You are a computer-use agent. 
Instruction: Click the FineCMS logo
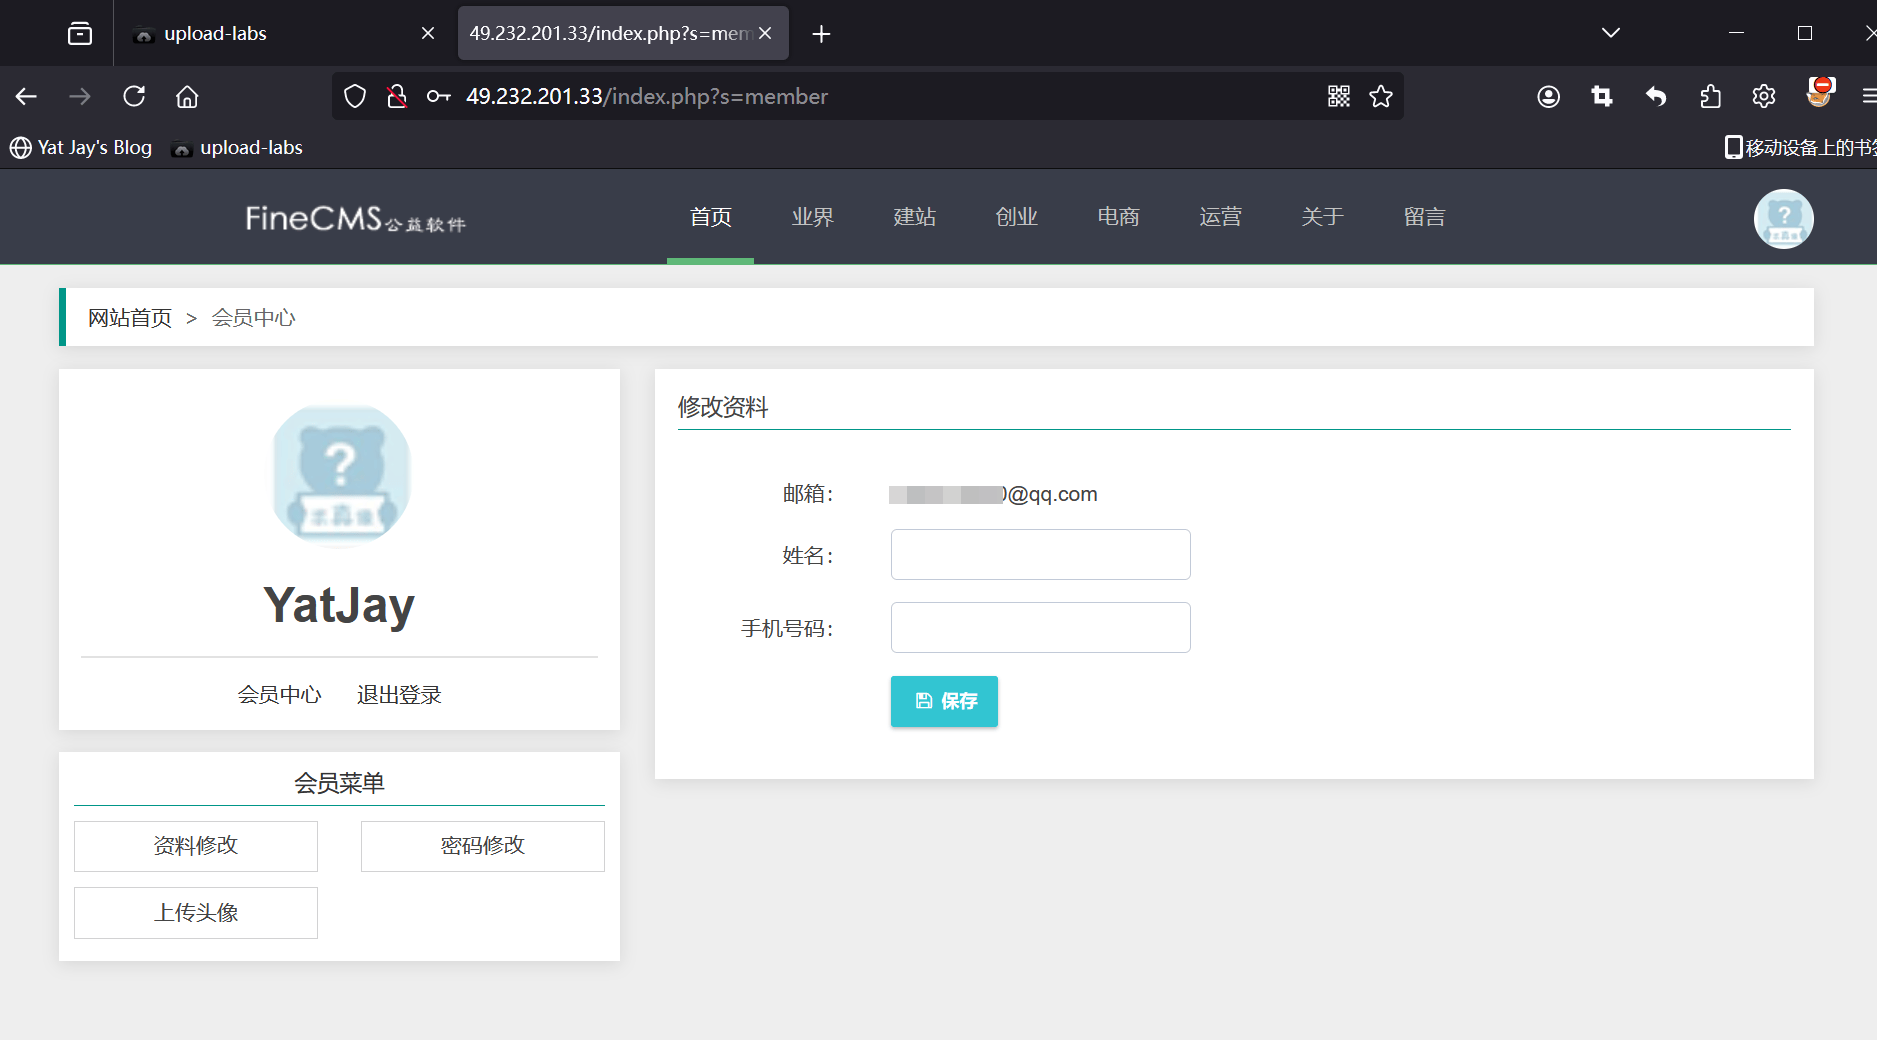tap(355, 218)
